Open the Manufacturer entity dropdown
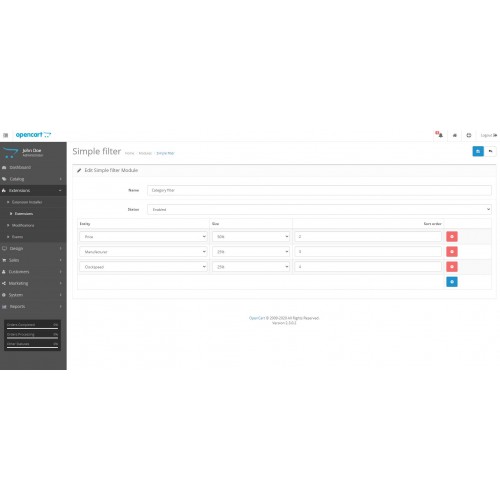This screenshot has width=500, height=500. [143, 252]
